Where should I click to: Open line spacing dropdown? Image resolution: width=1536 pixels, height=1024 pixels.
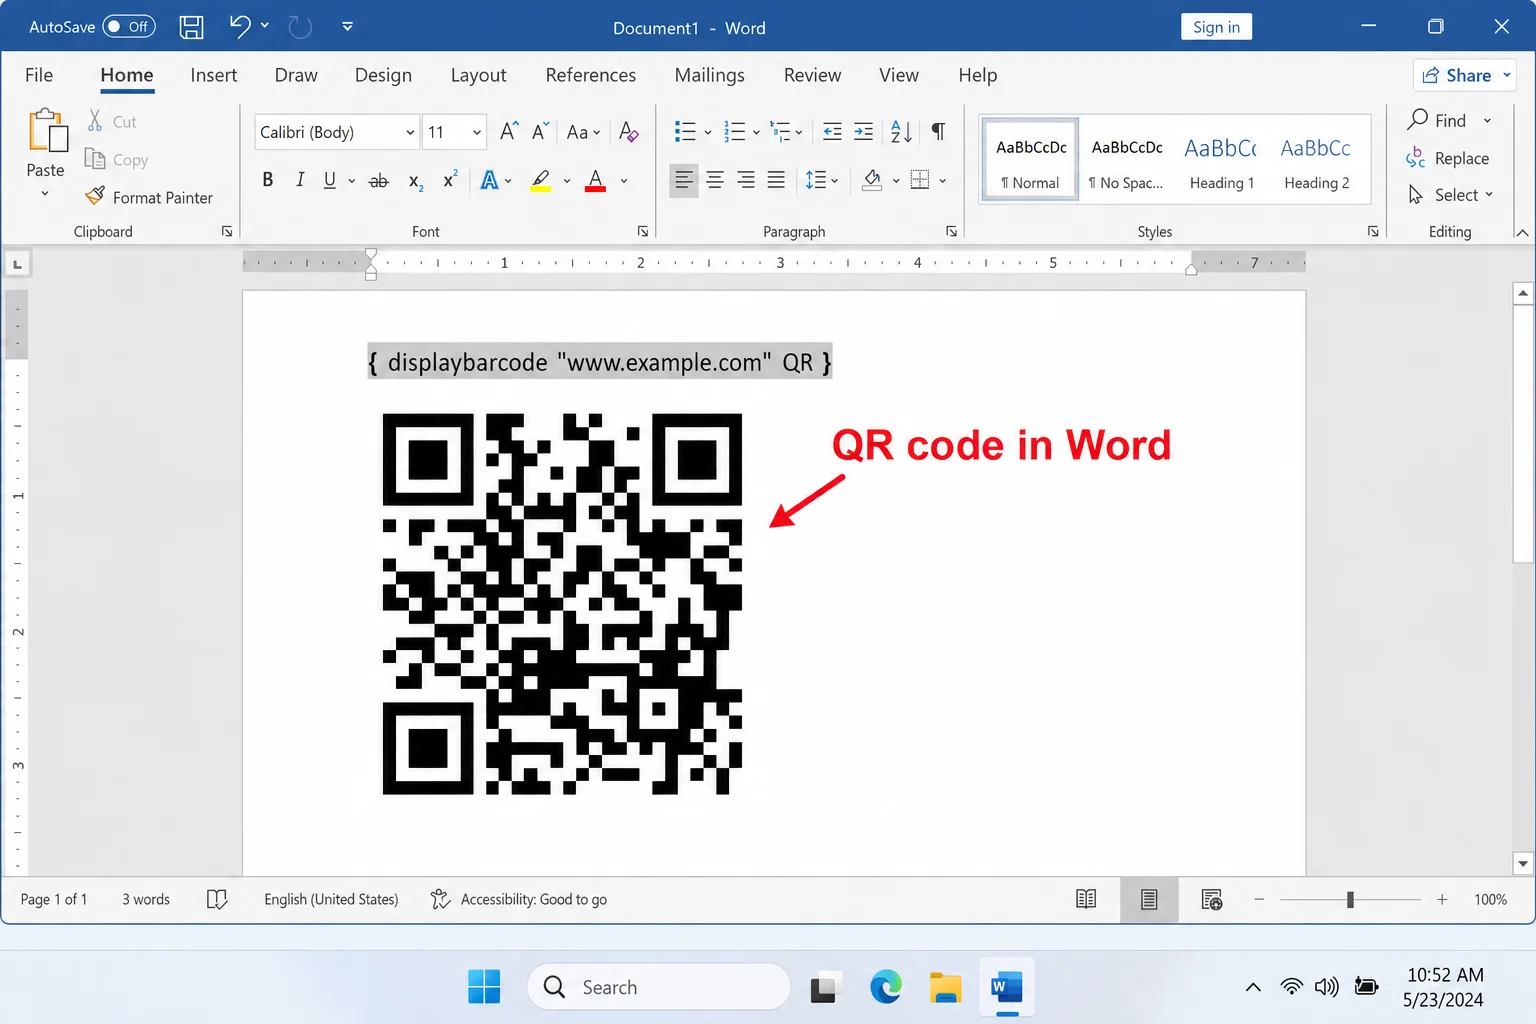pyautogui.click(x=822, y=180)
